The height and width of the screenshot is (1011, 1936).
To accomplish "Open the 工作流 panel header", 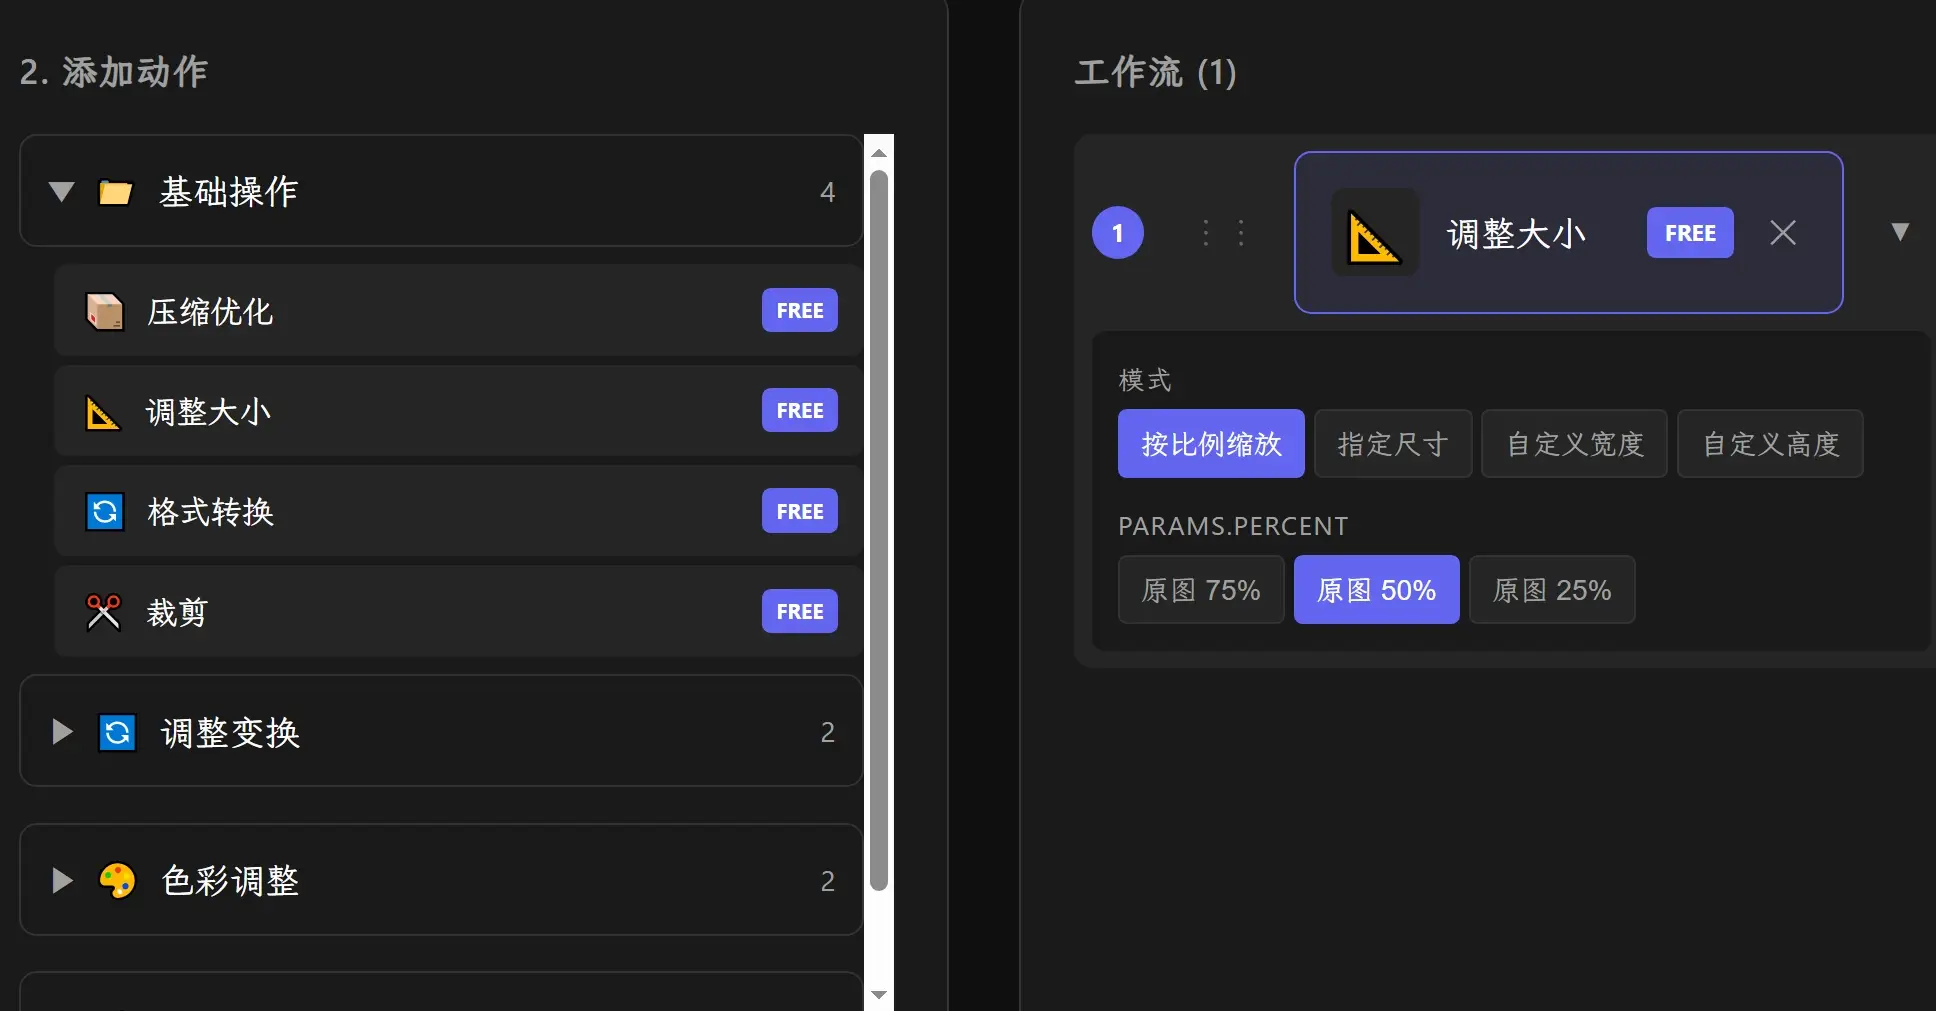I will 1155,72.
